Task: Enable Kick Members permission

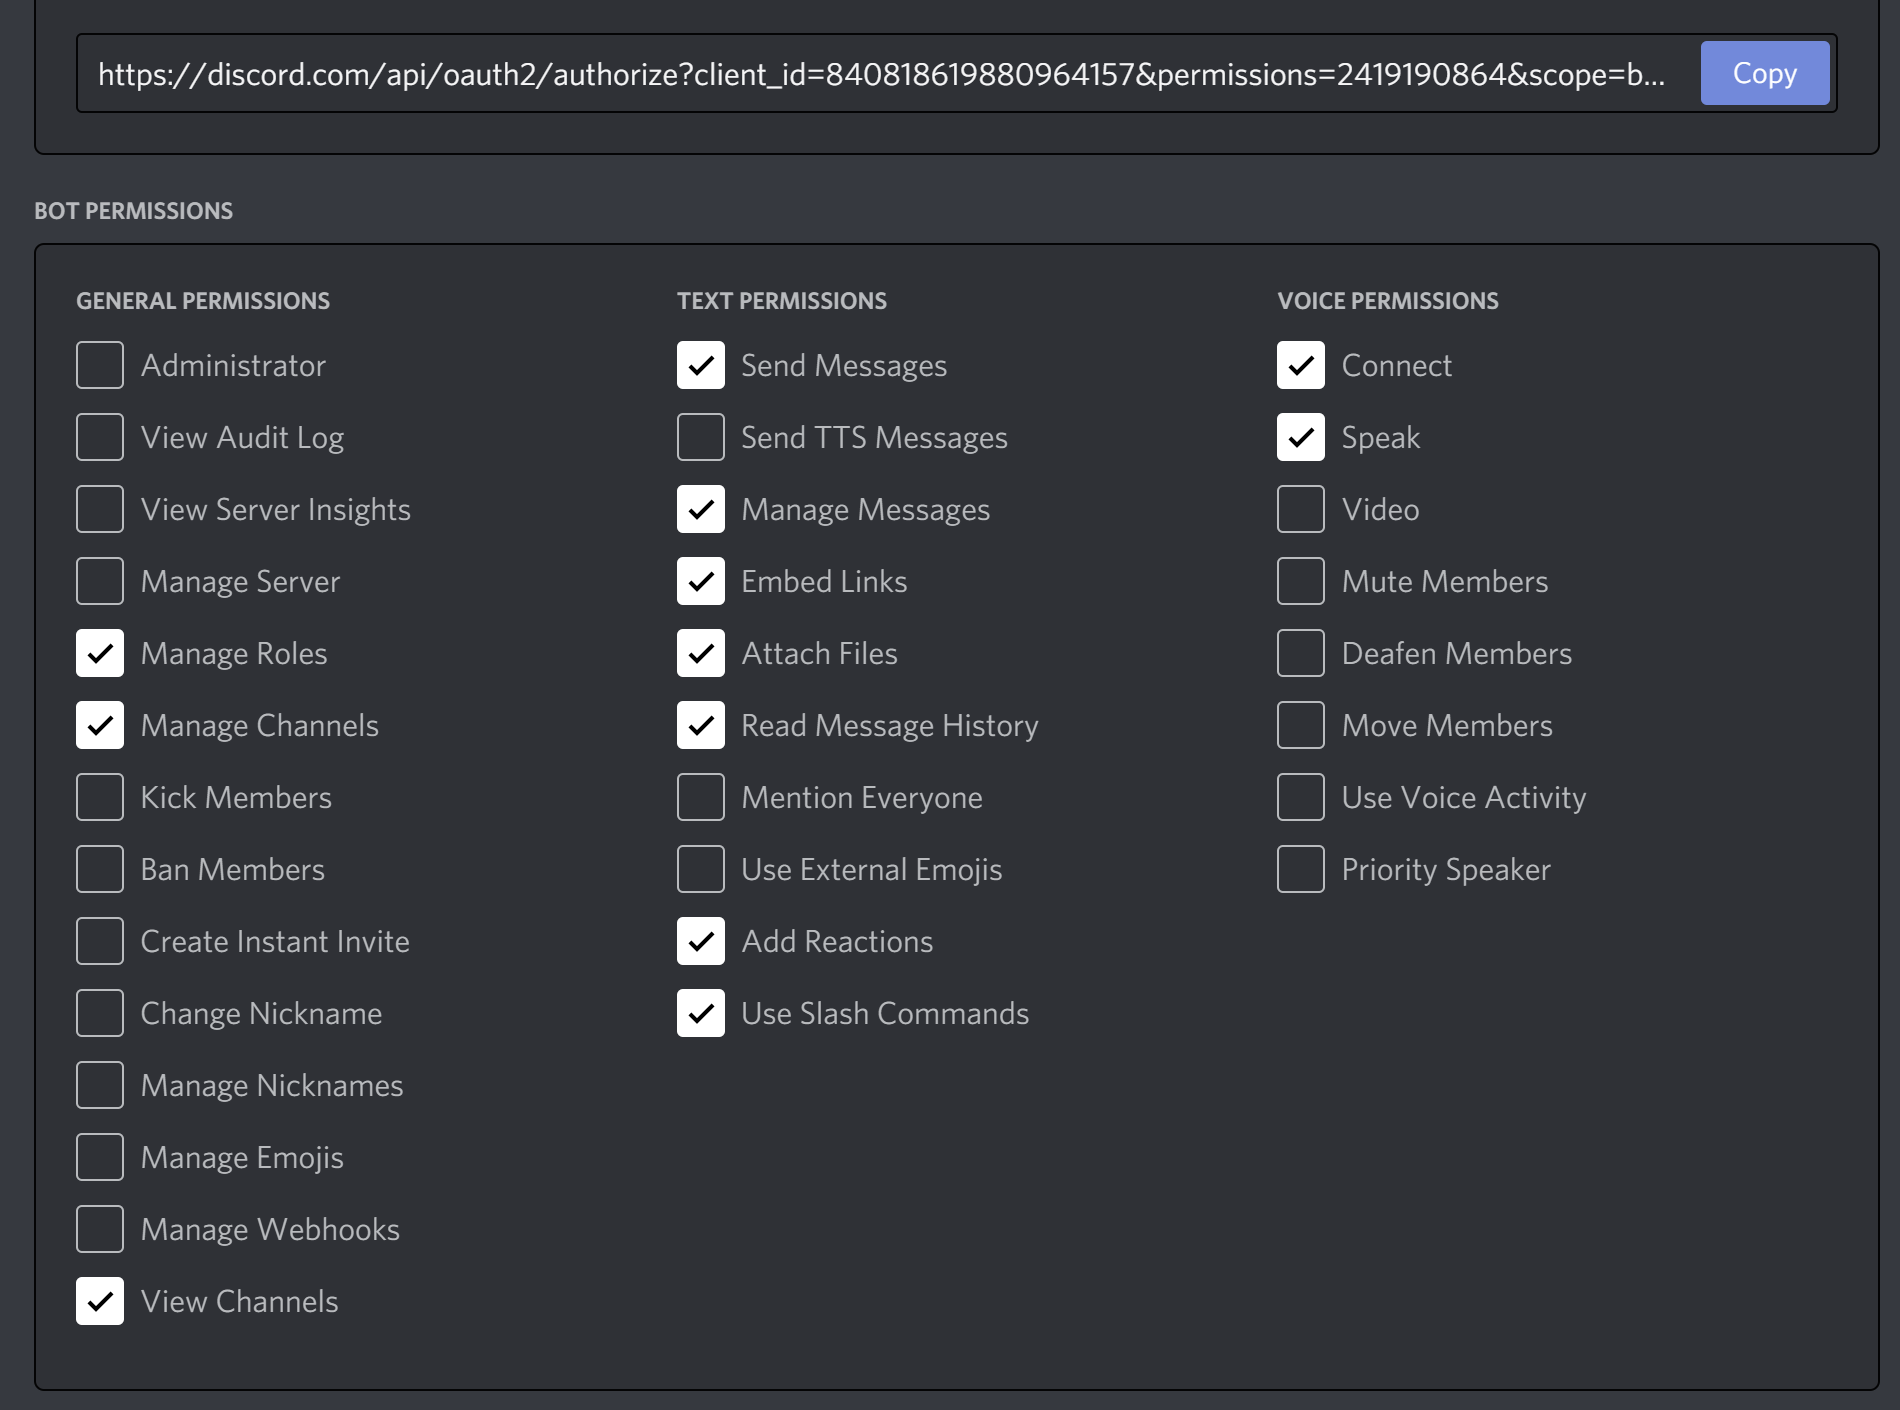Action: pyautogui.click(x=100, y=797)
